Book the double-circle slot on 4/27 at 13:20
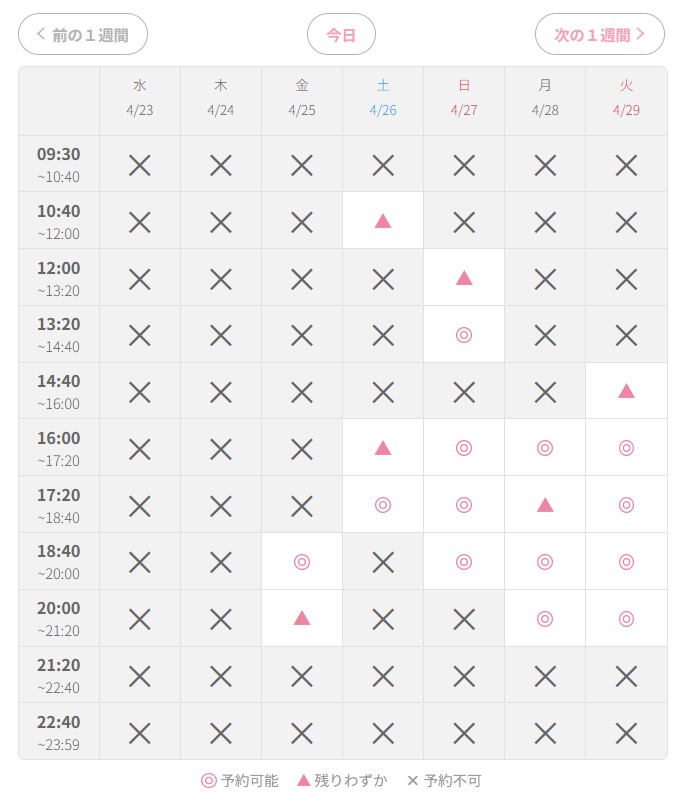 pyautogui.click(x=464, y=334)
